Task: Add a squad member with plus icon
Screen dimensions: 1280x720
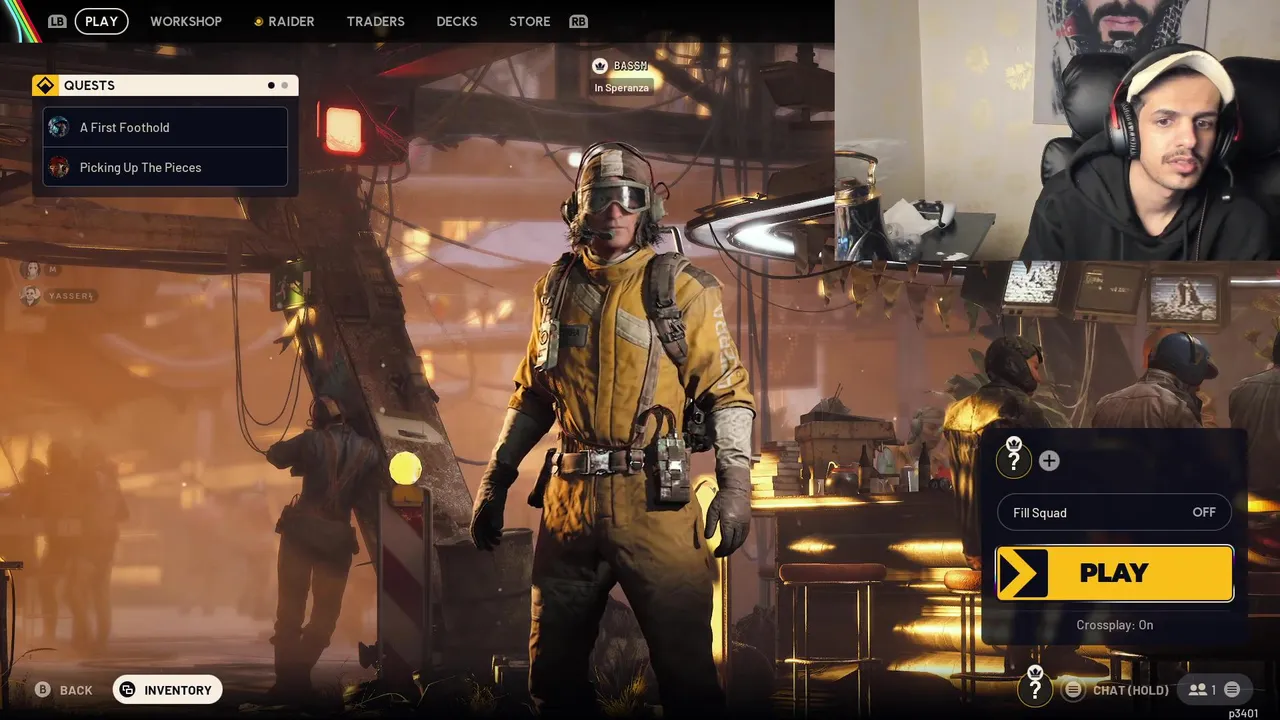Action: pos(1049,460)
